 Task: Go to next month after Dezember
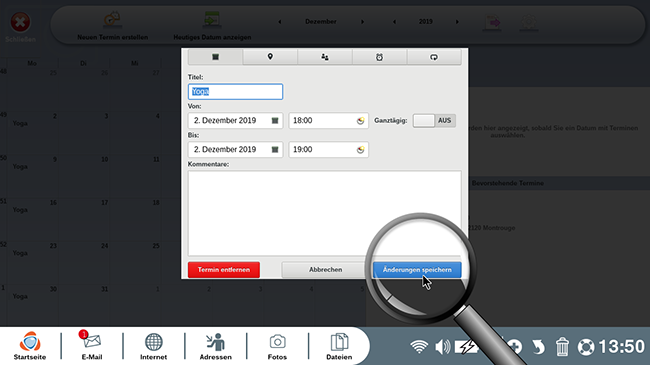362,22
